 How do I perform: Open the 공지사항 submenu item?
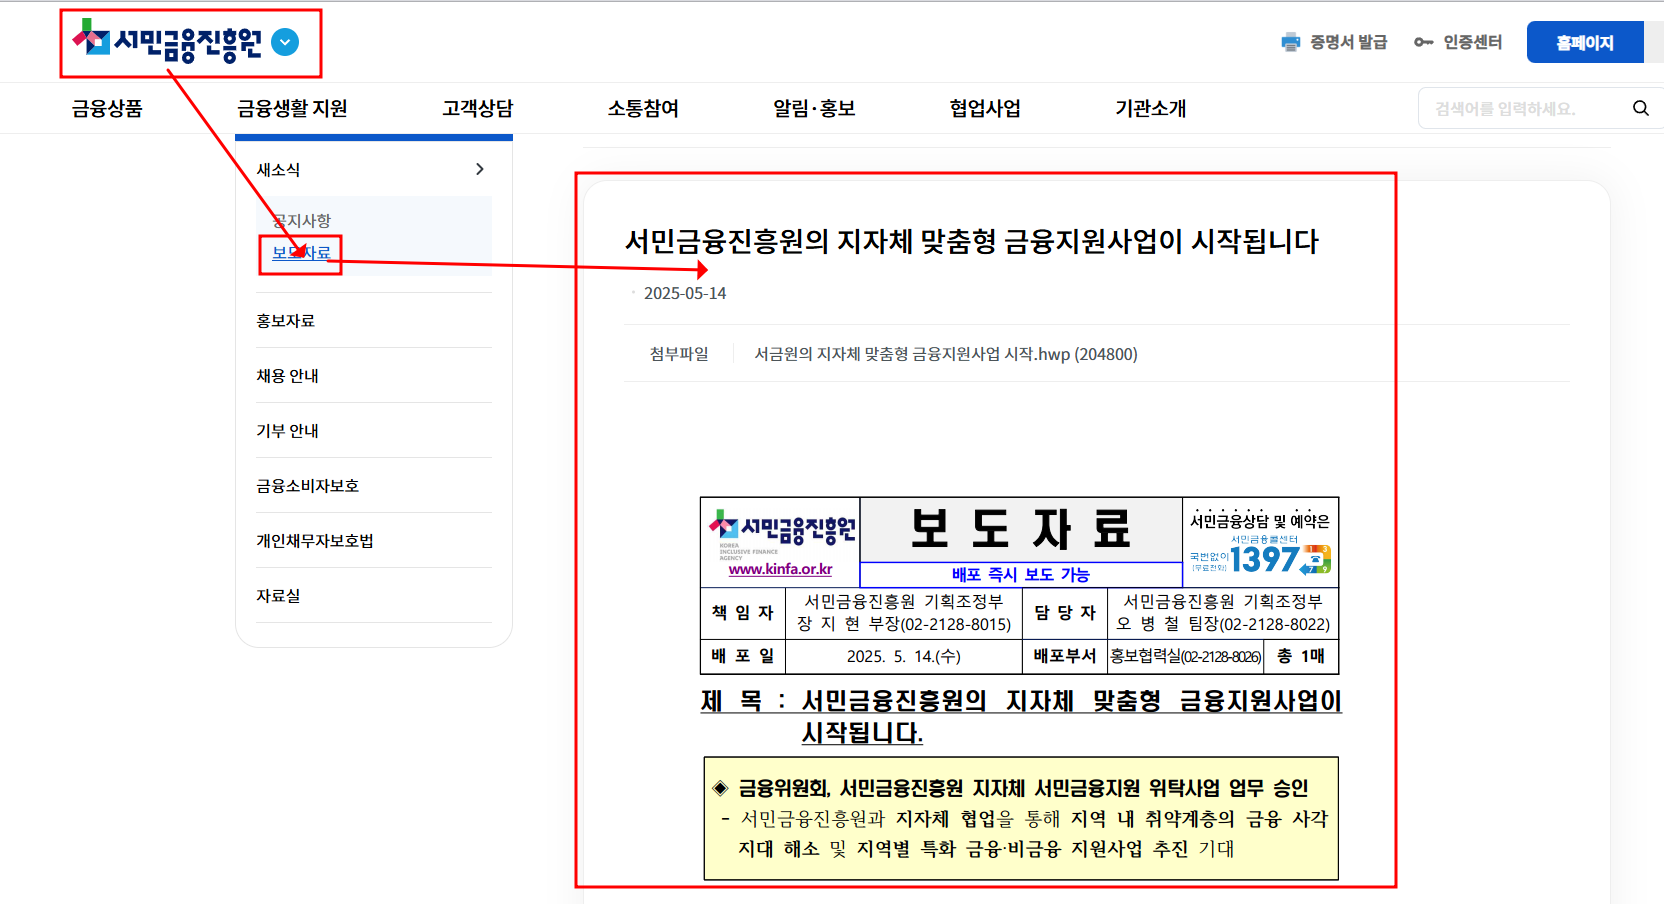301,220
